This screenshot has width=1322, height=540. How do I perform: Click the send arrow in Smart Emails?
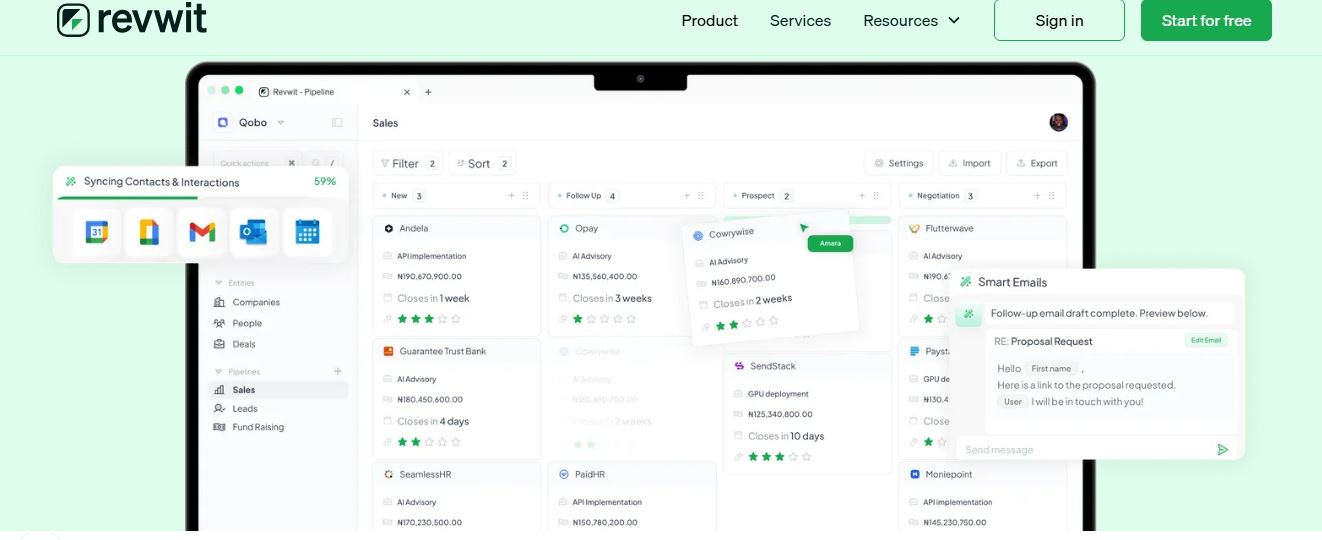pos(1222,450)
